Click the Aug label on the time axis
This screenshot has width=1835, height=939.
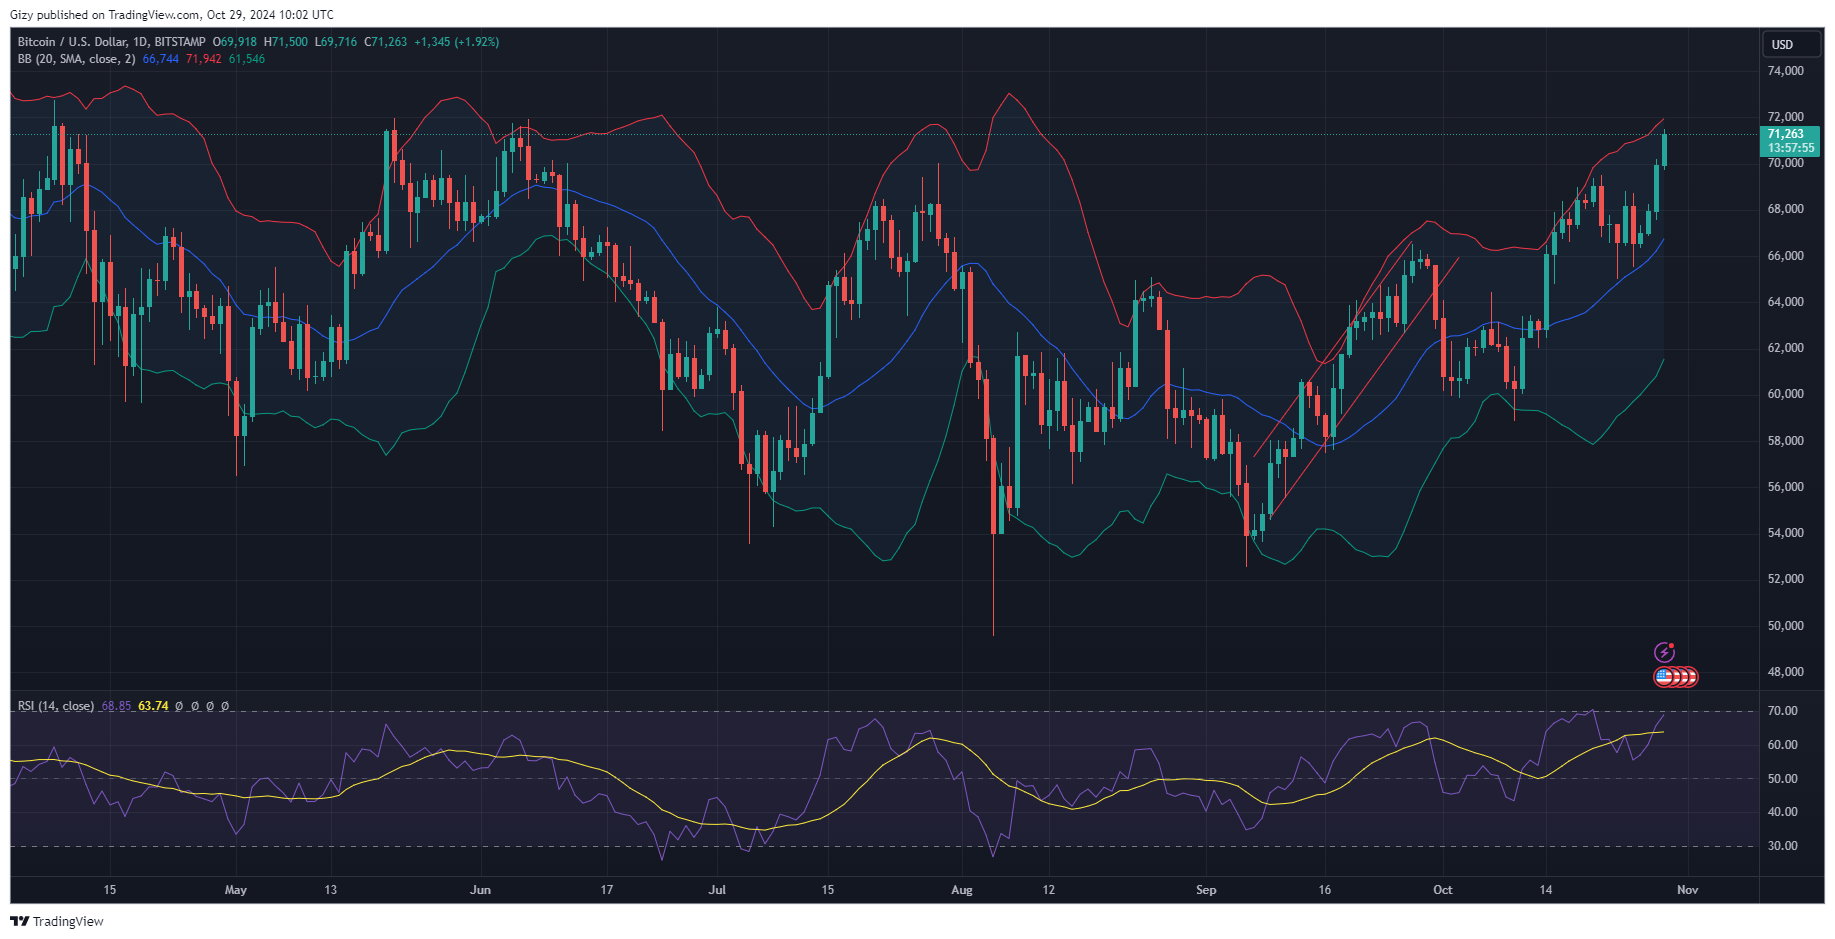click(x=962, y=890)
